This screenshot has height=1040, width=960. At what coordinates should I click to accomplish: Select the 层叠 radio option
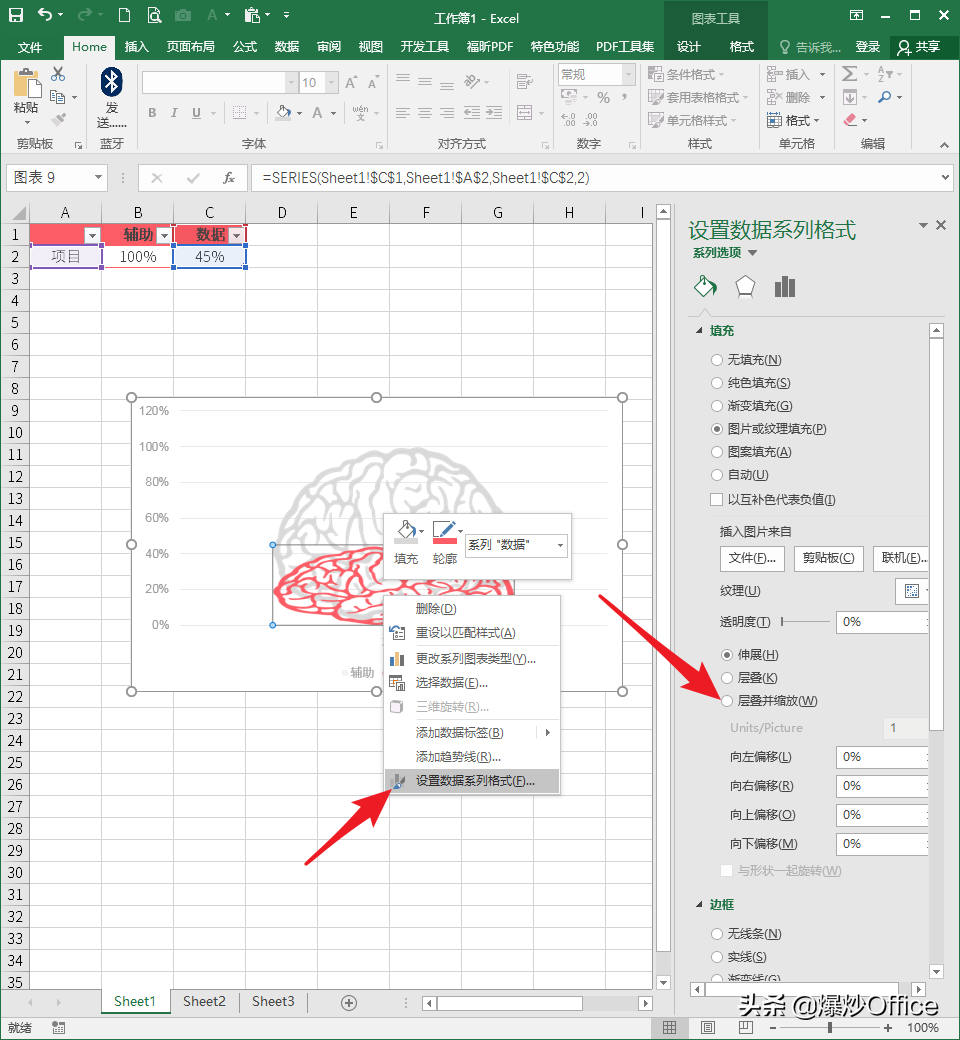(x=727, y=677)
